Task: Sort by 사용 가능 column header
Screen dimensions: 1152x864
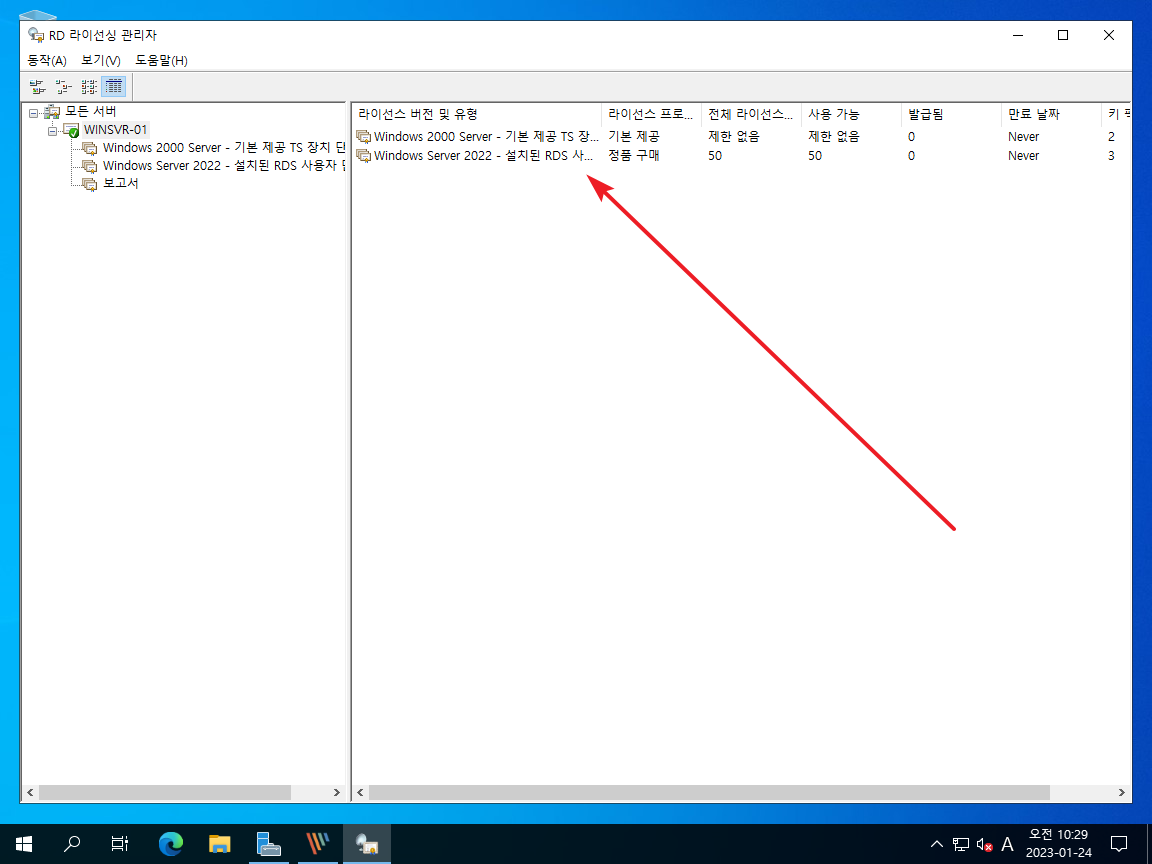Action: click(851, 115)
